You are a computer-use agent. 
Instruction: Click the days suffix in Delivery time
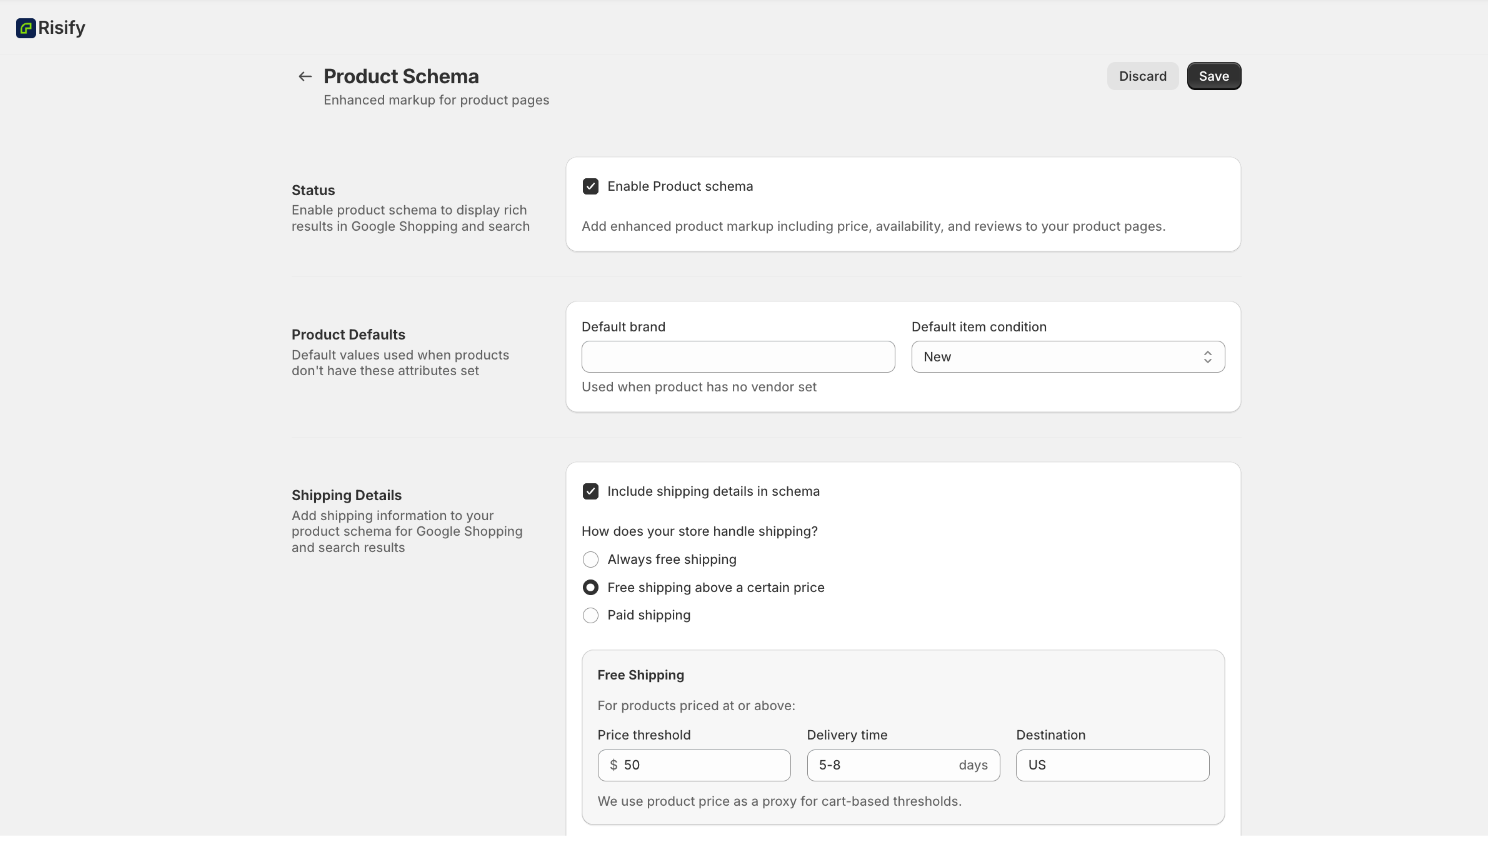[x=973, y=765]
